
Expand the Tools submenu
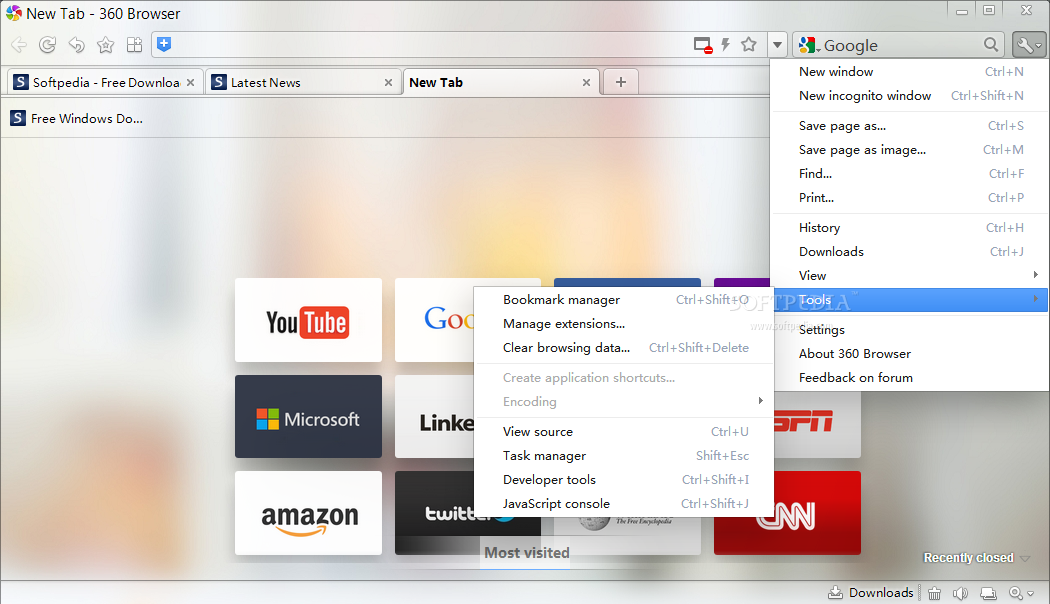911,300
